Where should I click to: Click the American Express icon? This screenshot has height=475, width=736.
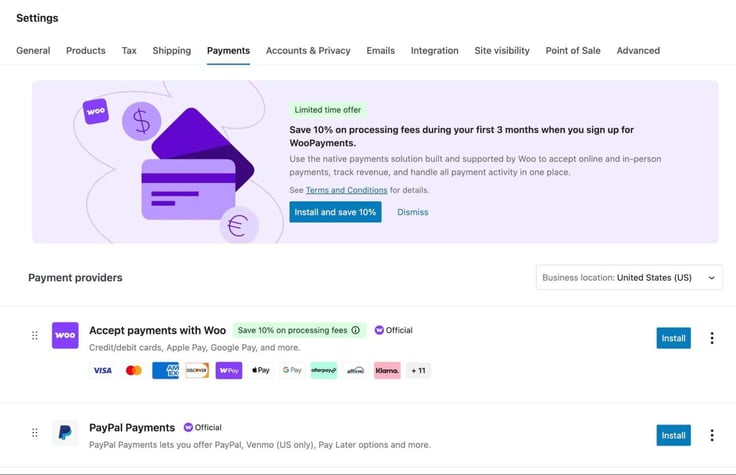pos(165,370)
